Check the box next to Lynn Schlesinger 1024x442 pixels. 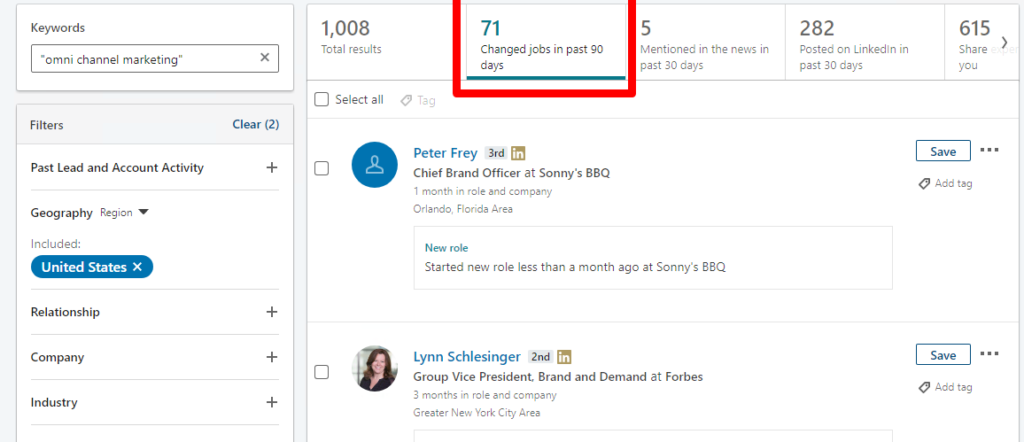pyautogui.click(x=321, y=372)
